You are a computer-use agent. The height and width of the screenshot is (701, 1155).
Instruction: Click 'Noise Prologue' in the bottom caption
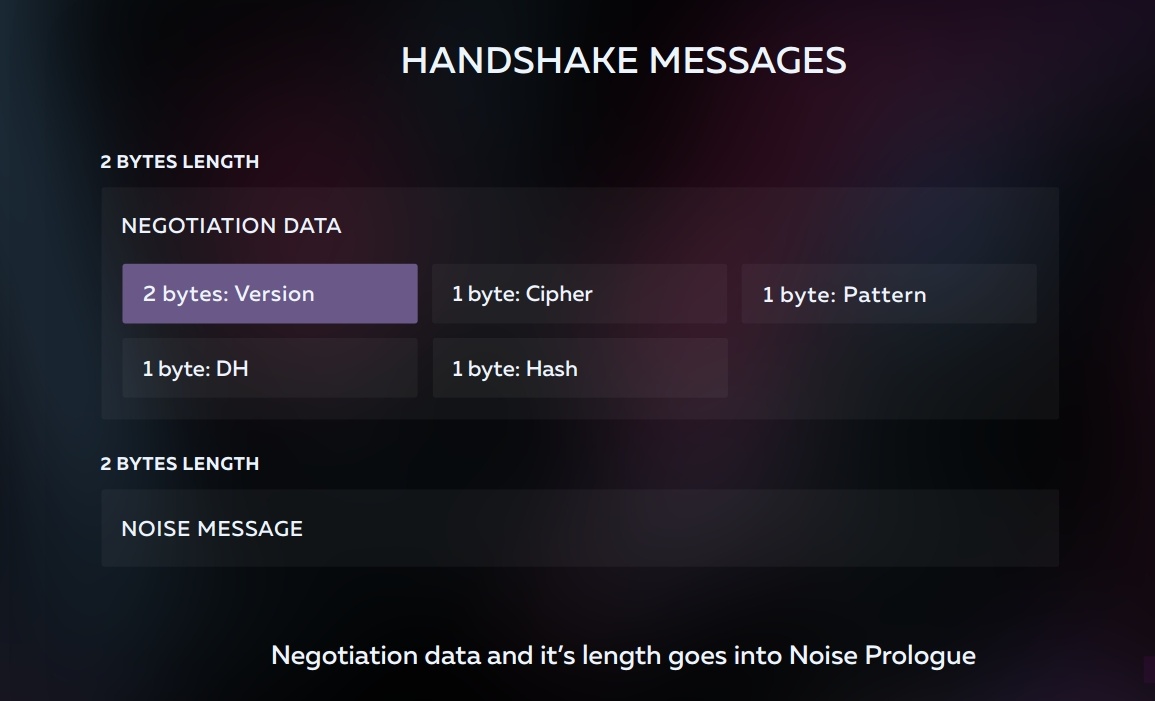[882, 655]
